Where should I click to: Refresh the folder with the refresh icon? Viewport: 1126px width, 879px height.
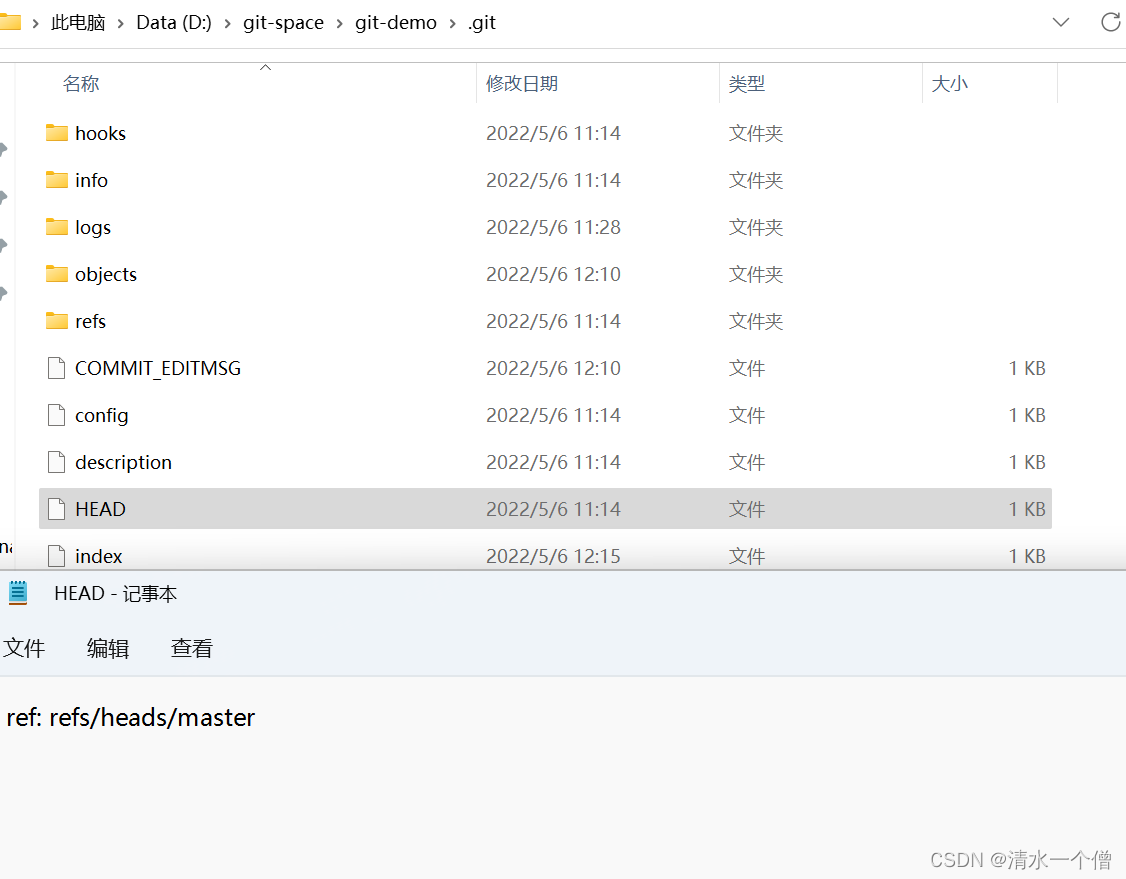pyautogui.click(x=1111, y=22)
